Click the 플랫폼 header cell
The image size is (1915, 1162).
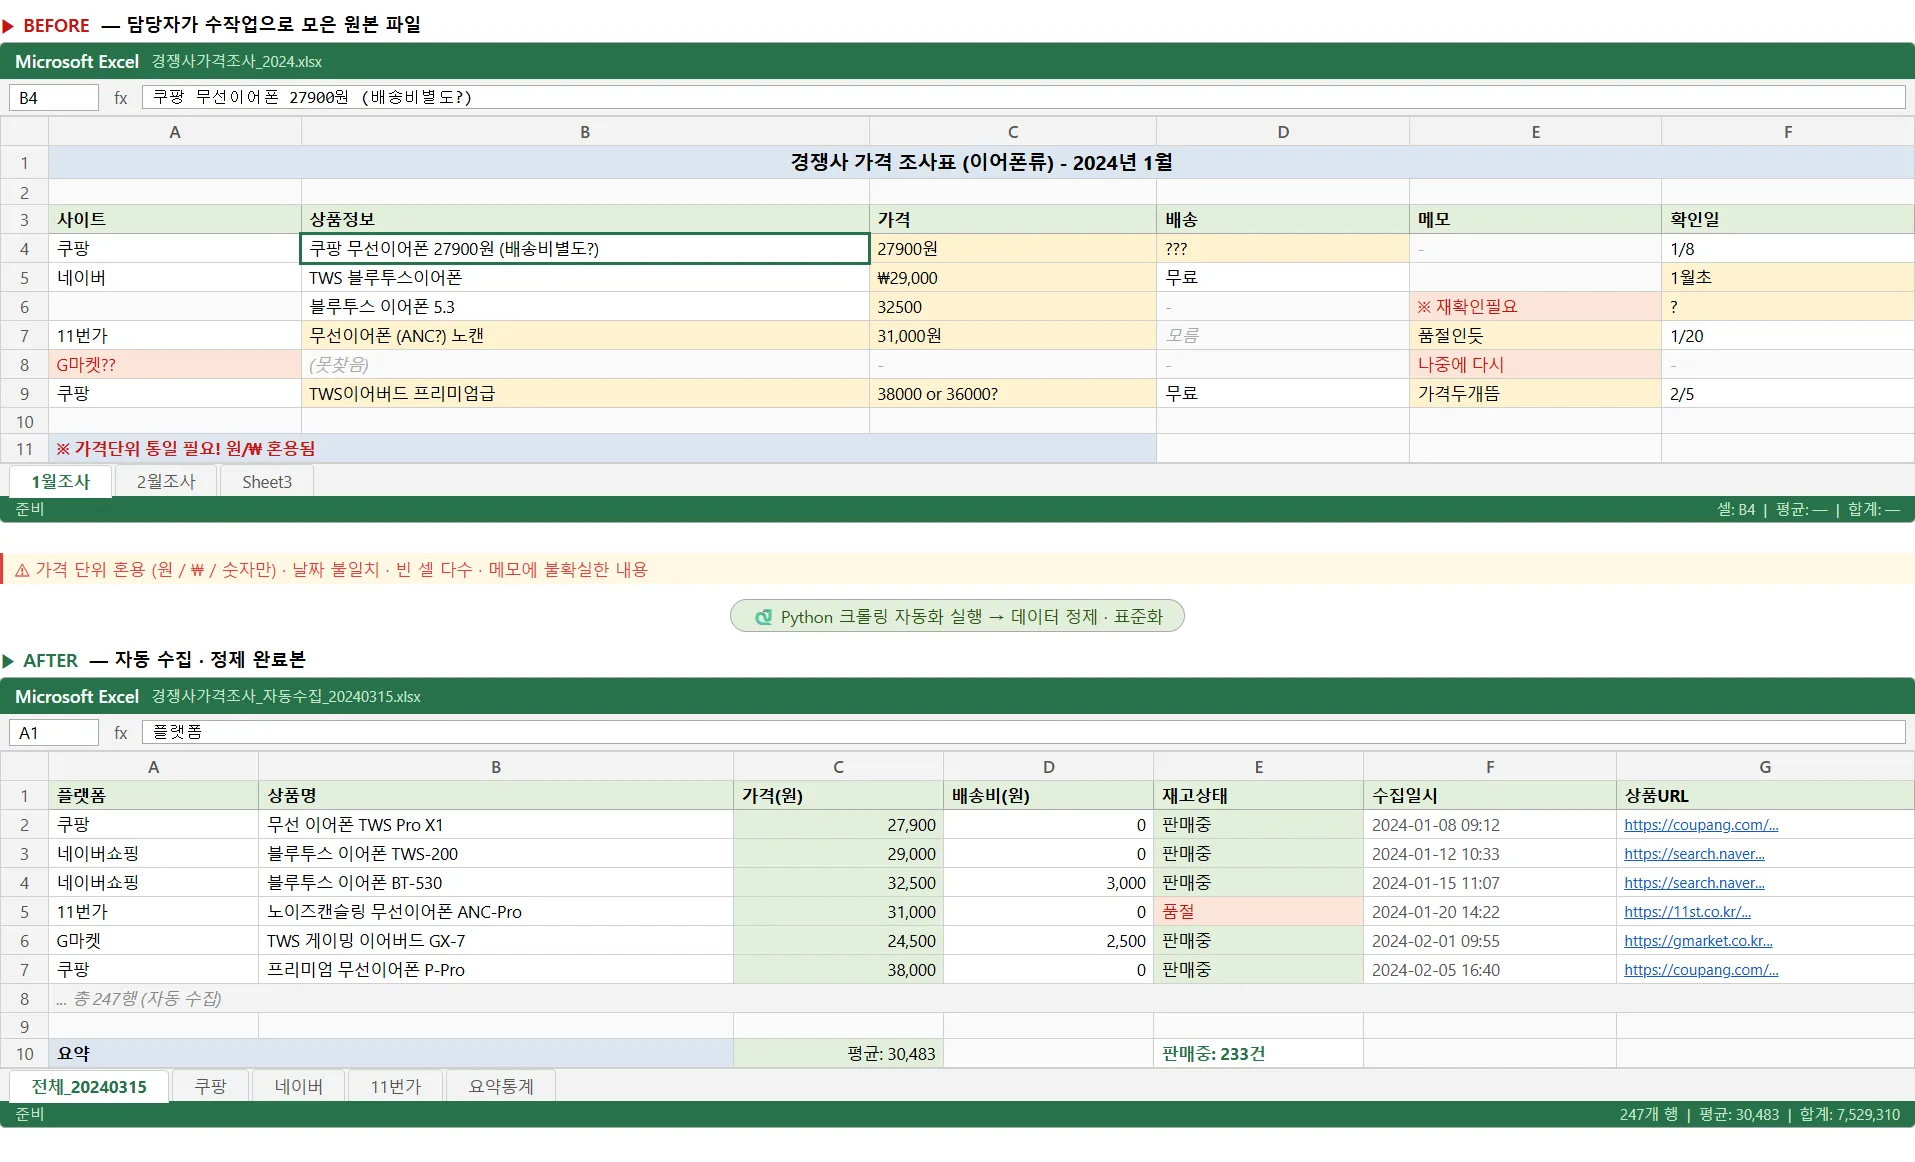click(153, 796)
